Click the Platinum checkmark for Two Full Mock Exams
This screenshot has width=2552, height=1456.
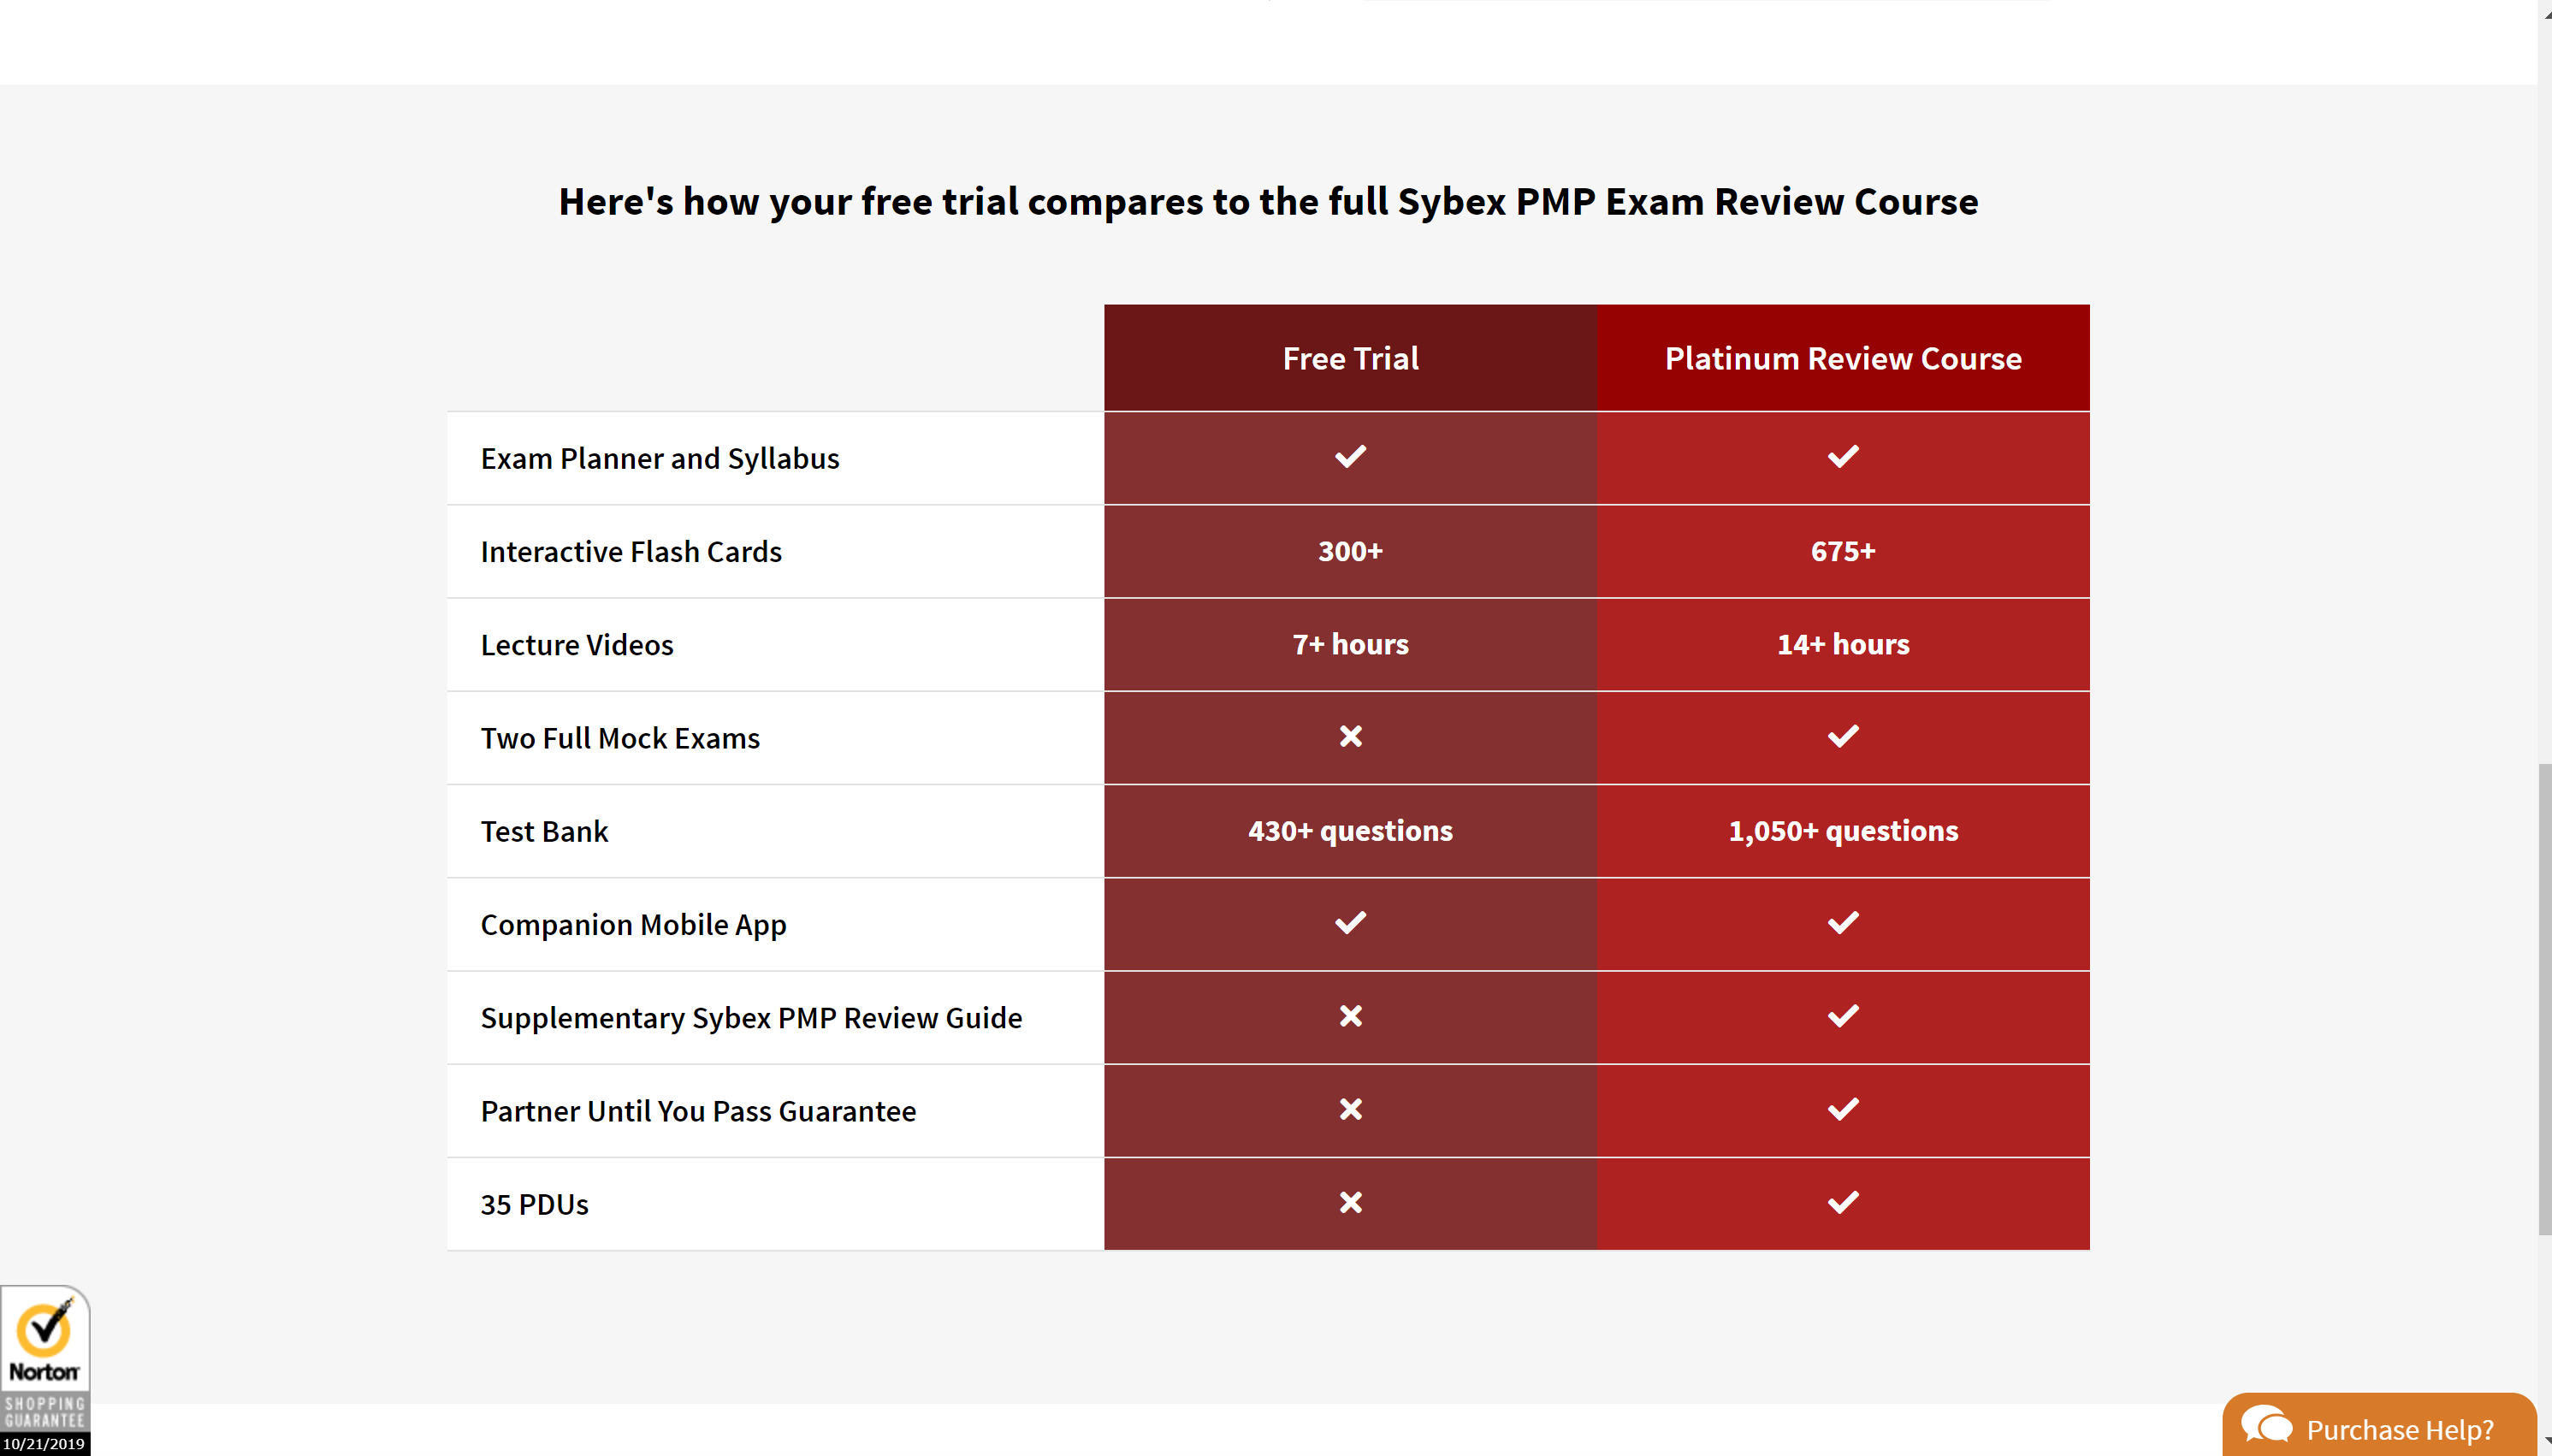tap(1842, 737)
